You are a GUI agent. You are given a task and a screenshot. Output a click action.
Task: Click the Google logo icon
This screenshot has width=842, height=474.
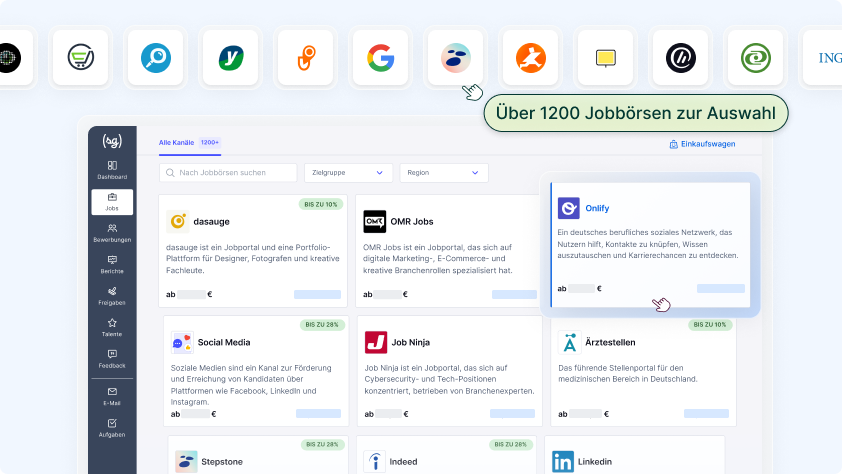[x=380, y=58]
